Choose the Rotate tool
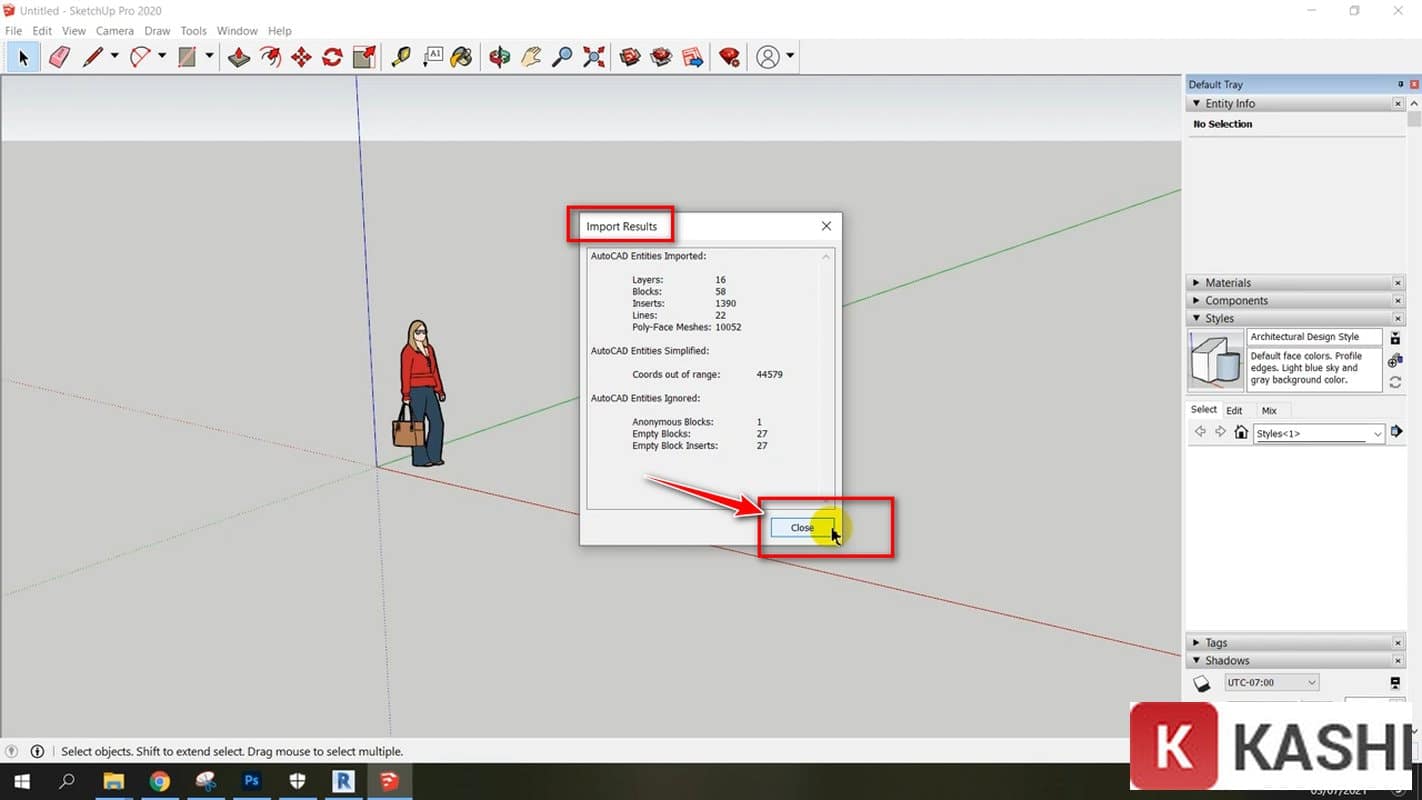Screen dimensions: 1422x800 pos(332,57)
